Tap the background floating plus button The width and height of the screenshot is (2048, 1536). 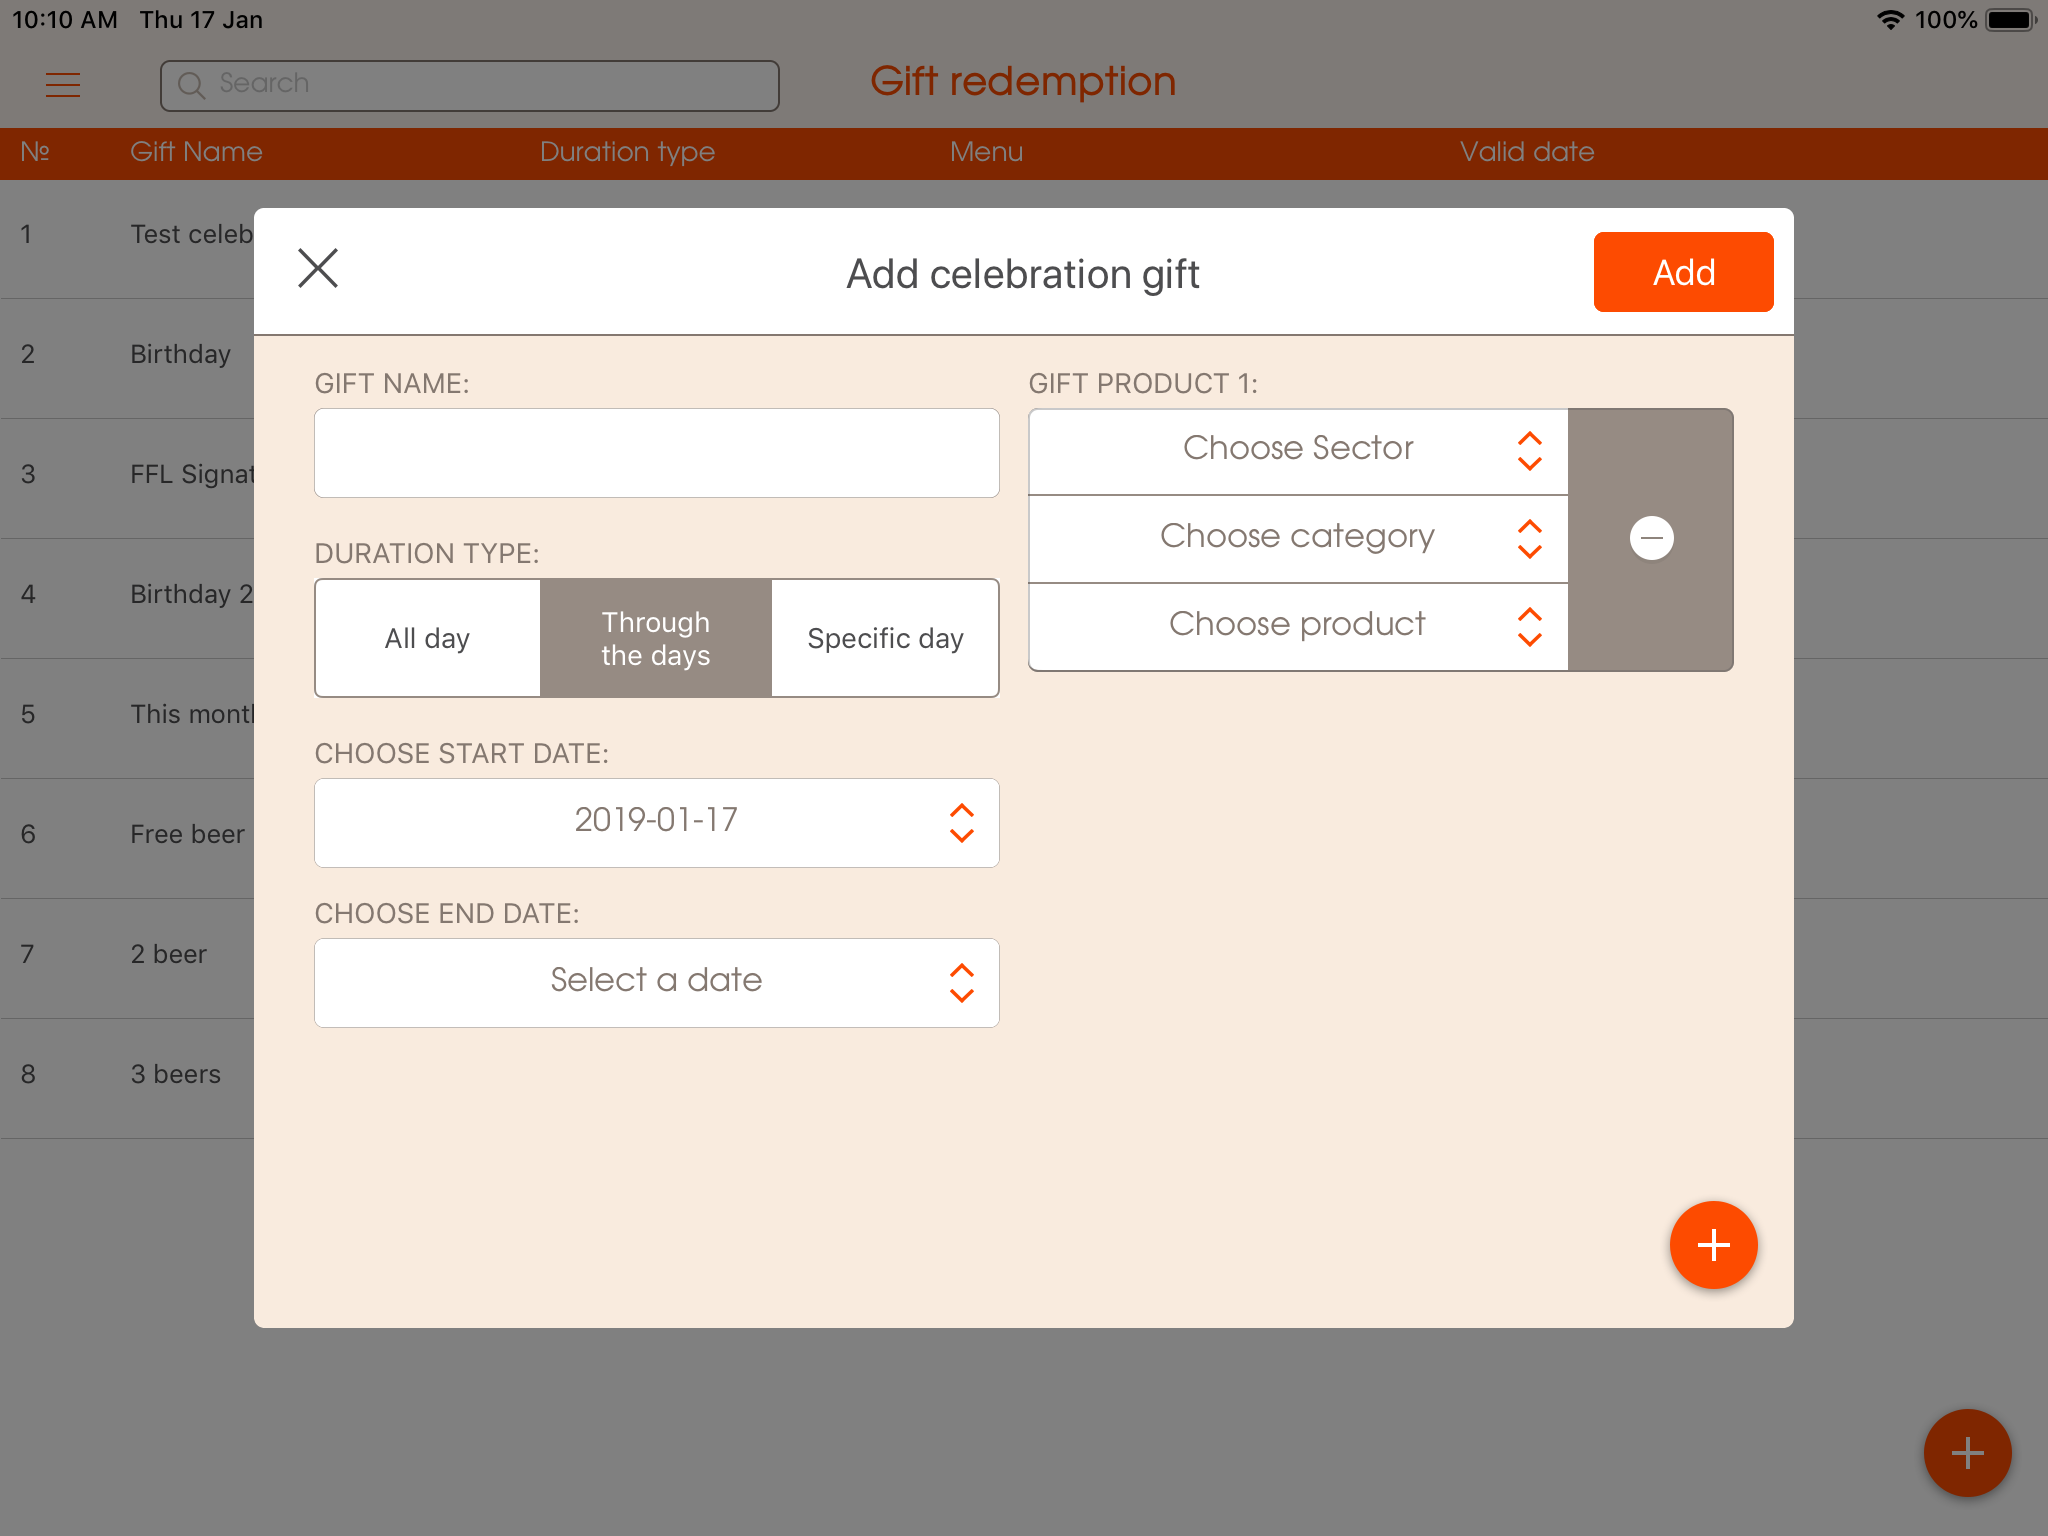[x=1967, y=1453]
